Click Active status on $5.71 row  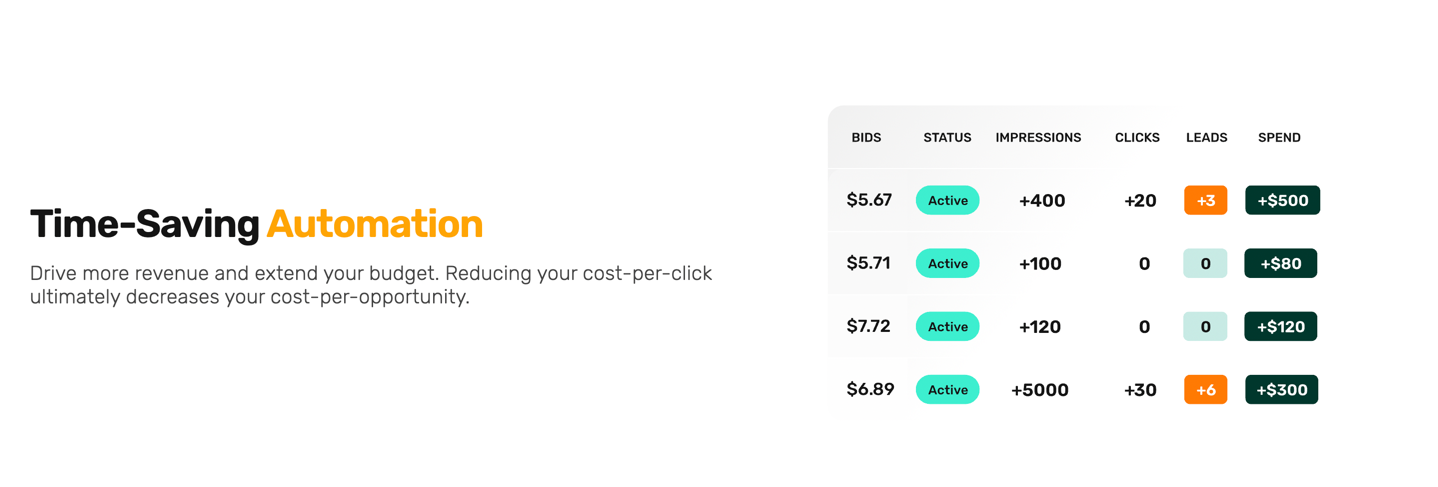pos(947,264)
